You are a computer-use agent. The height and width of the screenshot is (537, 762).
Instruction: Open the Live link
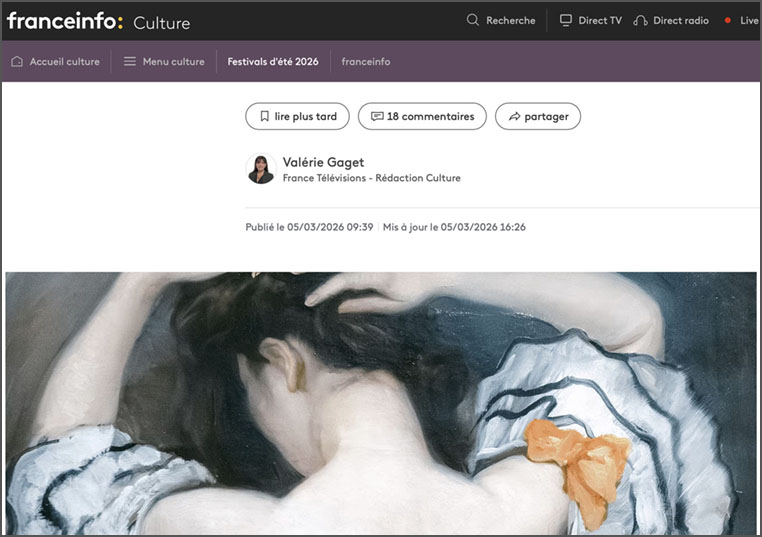[749, 20]
